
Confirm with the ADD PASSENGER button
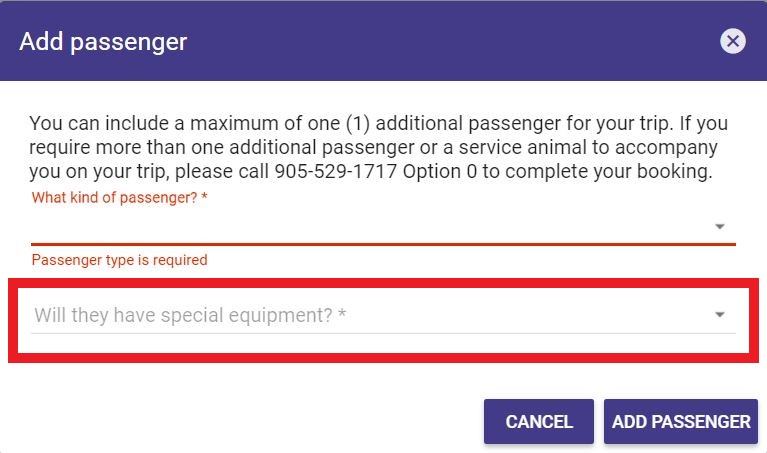coord(681,422)
